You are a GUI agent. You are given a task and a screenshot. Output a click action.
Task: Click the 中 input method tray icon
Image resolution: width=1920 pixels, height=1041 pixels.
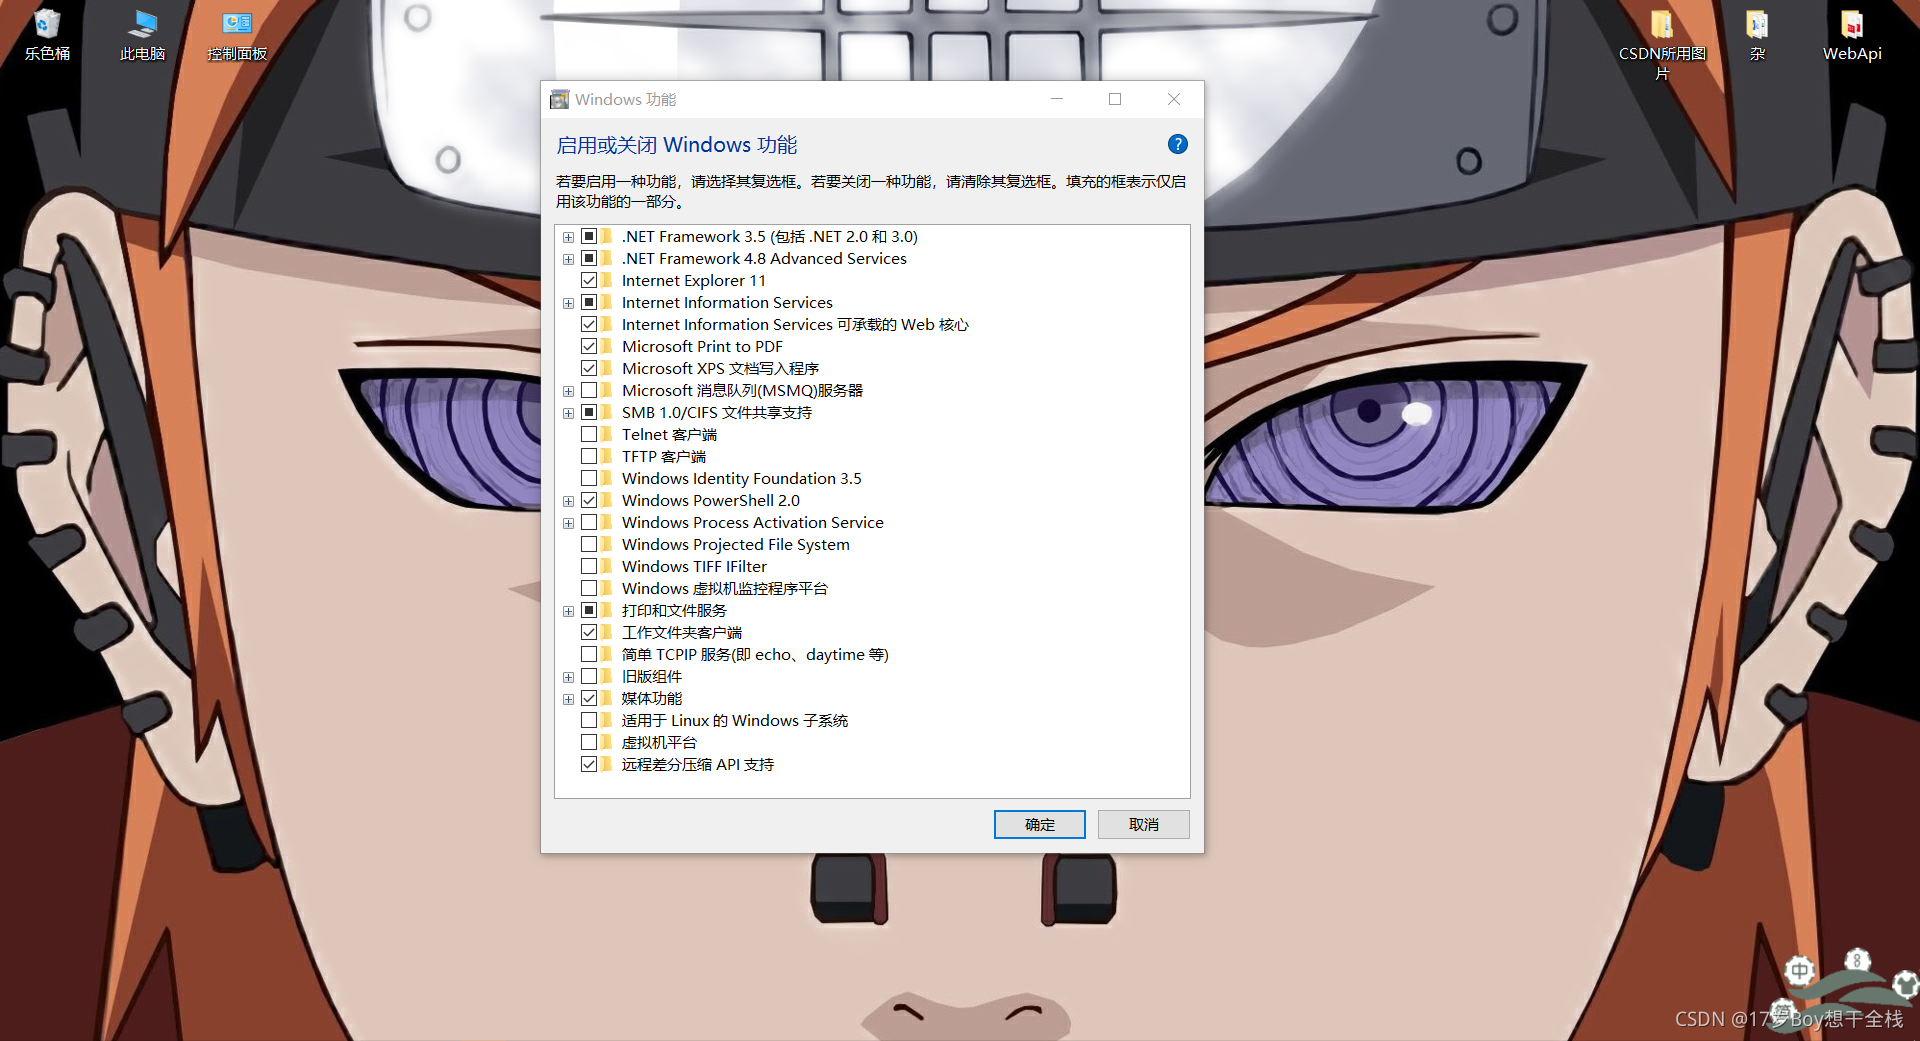click(1800, 970)
